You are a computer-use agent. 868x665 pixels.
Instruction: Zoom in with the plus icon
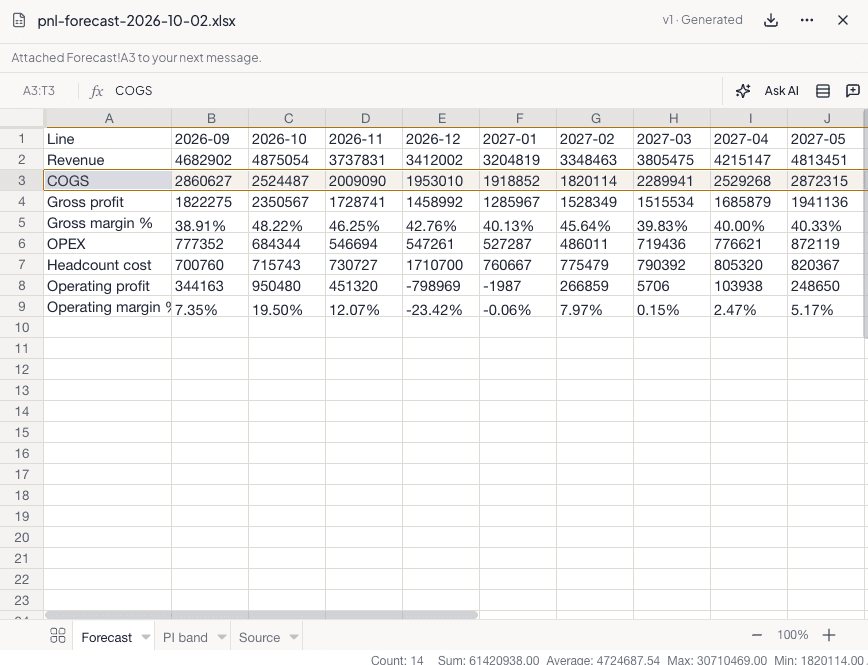[829, 635]
